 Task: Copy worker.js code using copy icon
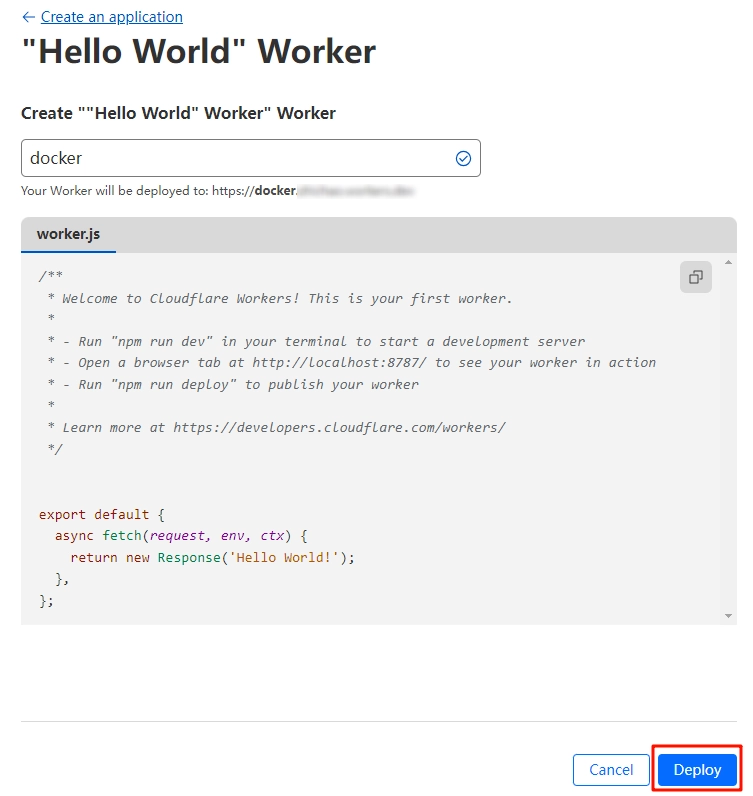pos(695,277)
